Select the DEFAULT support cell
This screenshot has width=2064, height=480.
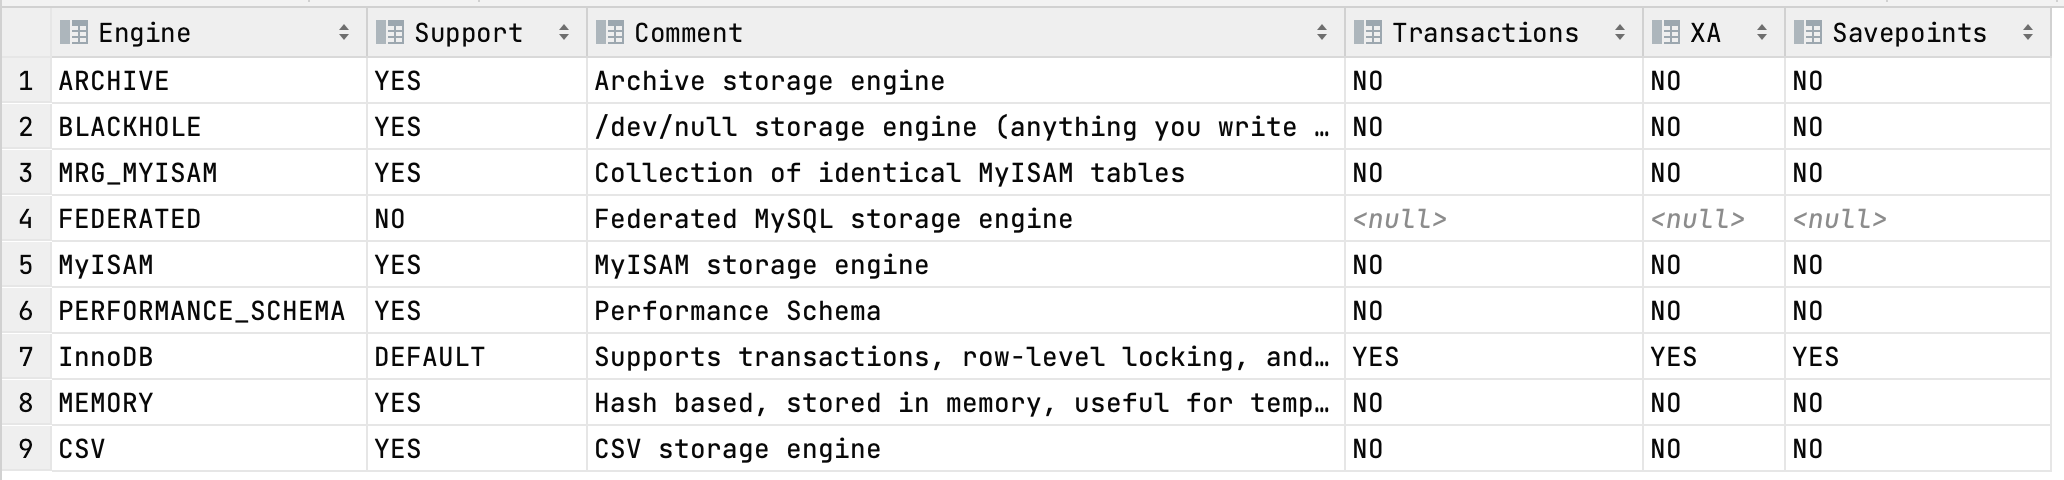click(x=477, y=357)
